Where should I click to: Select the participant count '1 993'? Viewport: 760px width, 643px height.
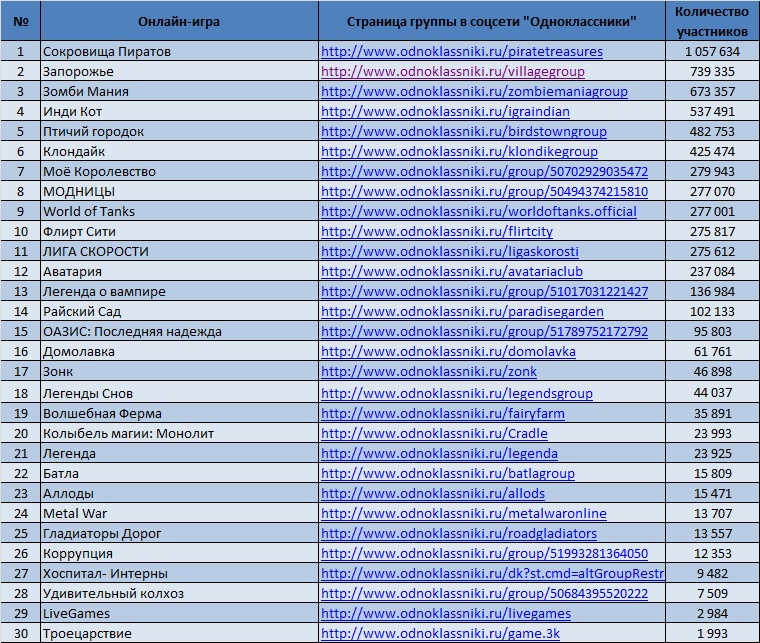click(x=712, y=633)
